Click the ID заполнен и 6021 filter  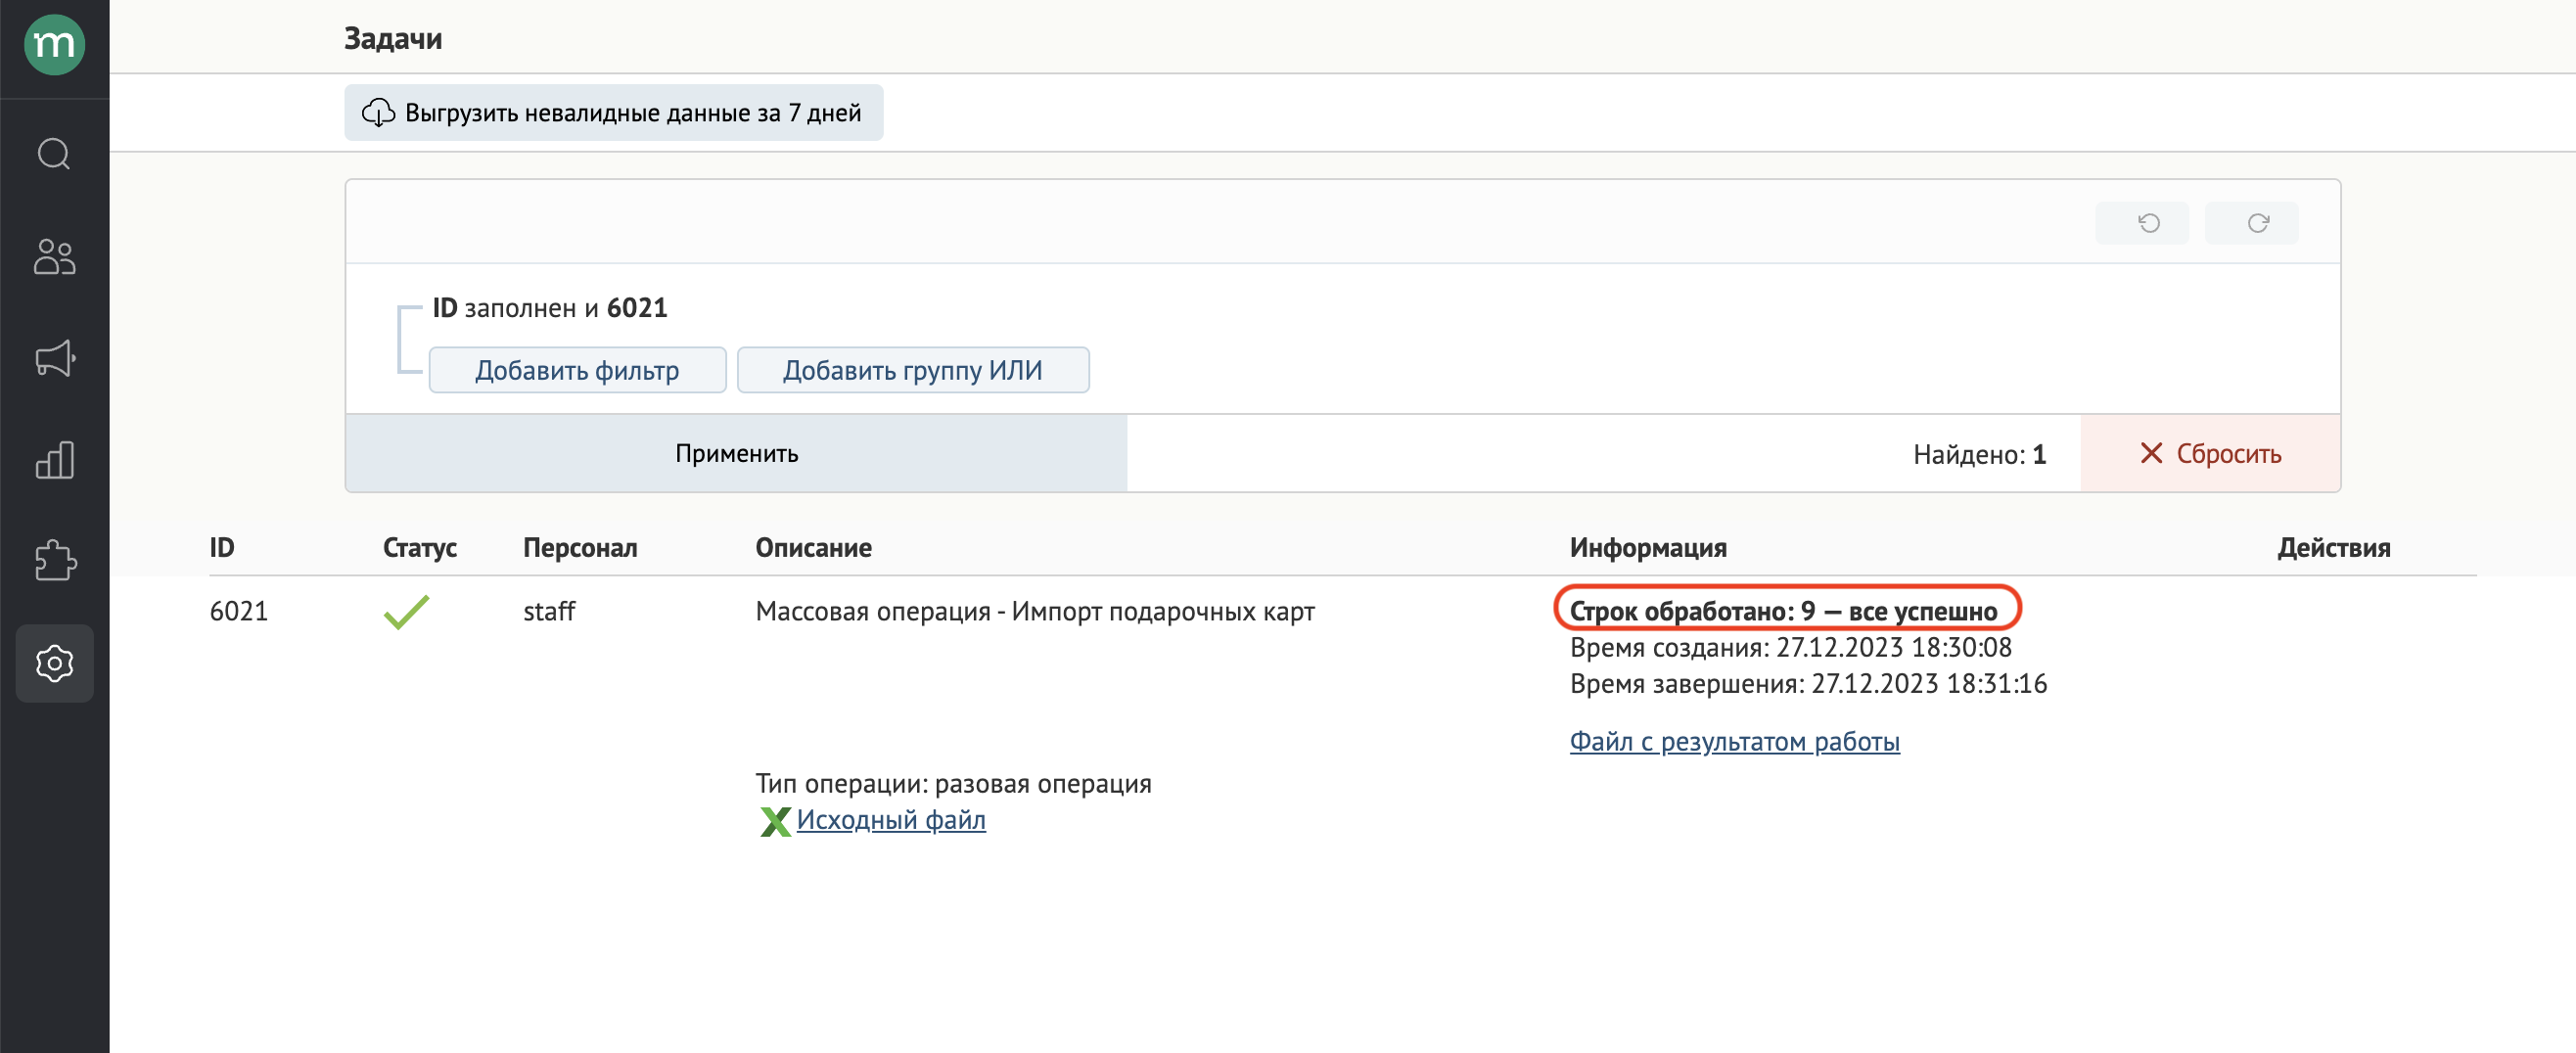coord(549,308)
